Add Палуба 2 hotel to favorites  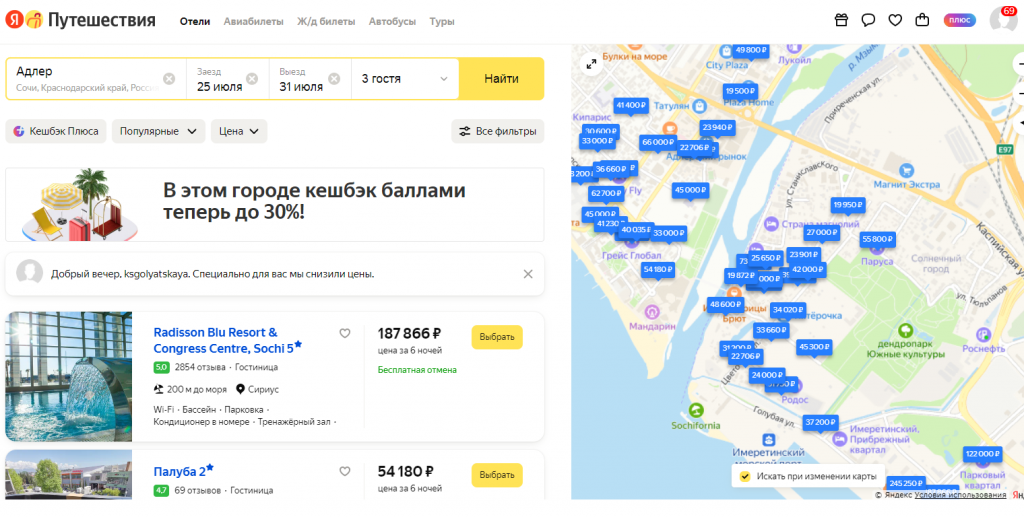pos(345,471)
